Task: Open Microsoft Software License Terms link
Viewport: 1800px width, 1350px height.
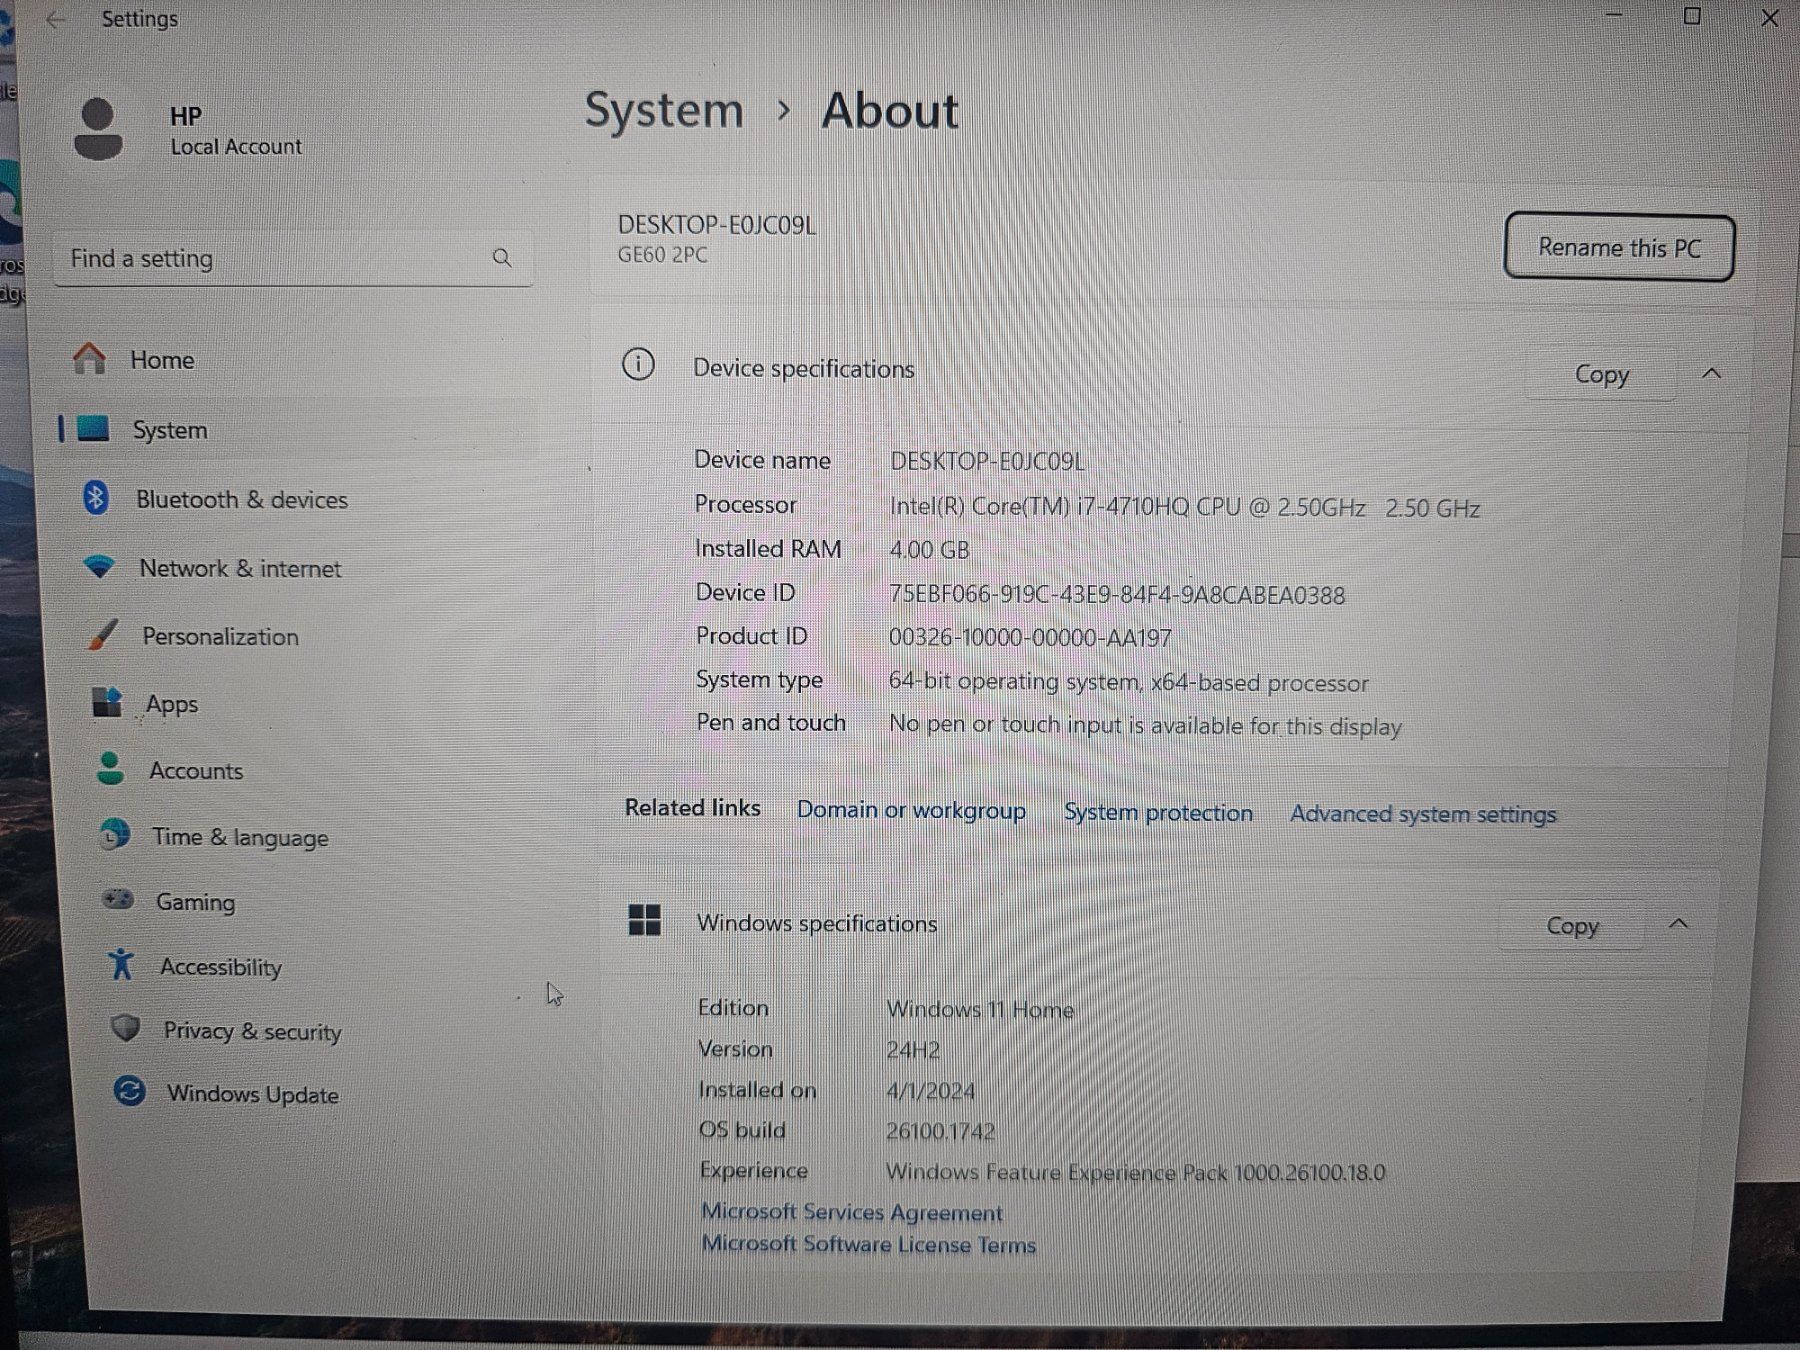Action: [869, 1244]
